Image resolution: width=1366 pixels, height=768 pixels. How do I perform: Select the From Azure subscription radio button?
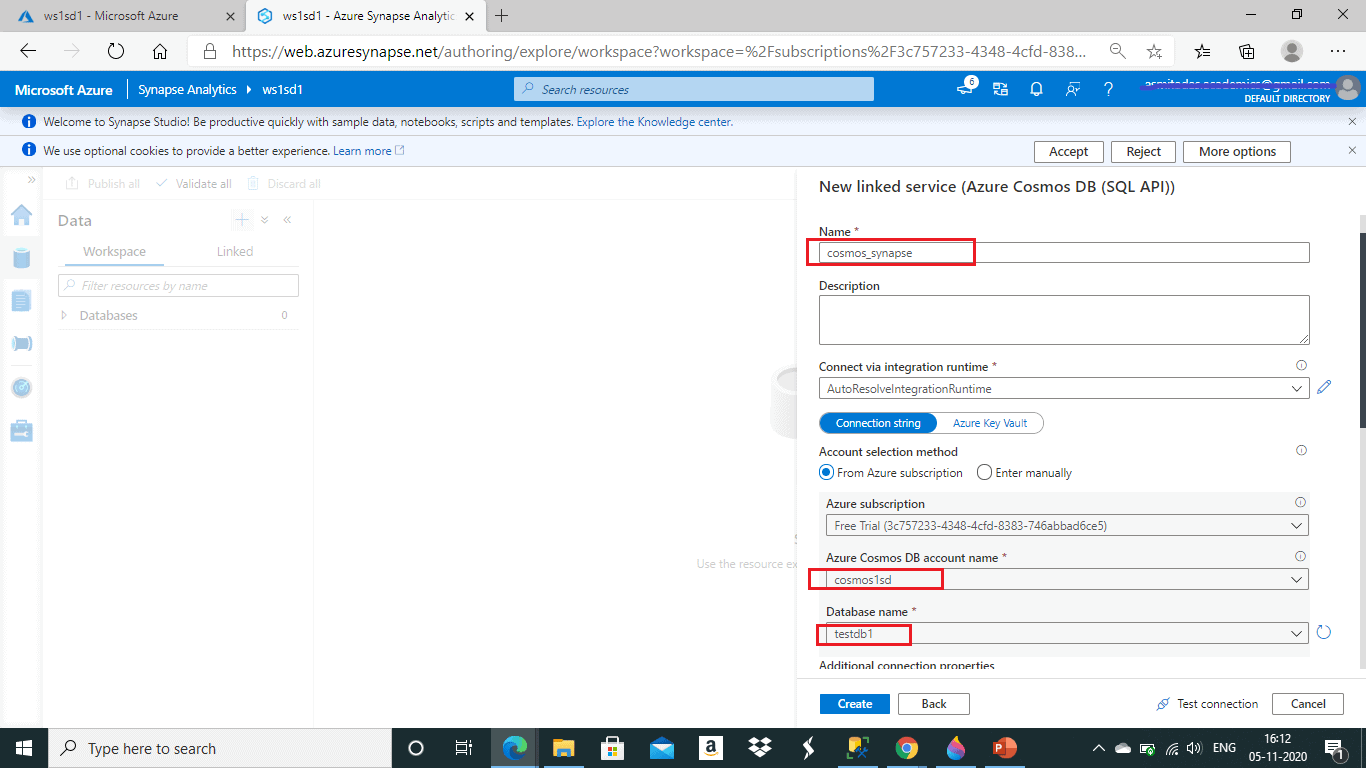pos(826,473)
